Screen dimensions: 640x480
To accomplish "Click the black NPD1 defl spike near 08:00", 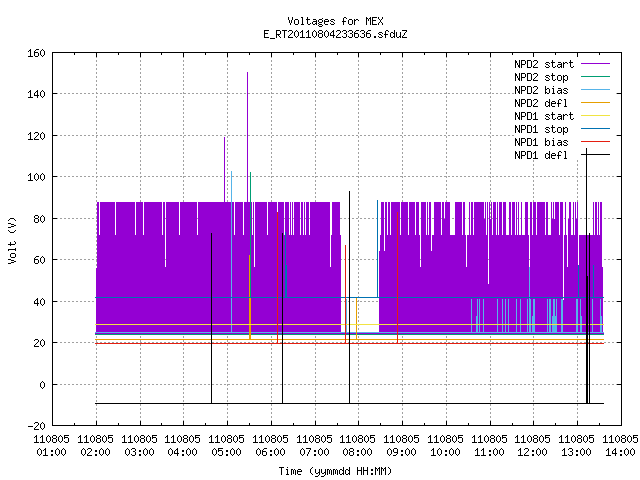I will [x=349, y=297].
